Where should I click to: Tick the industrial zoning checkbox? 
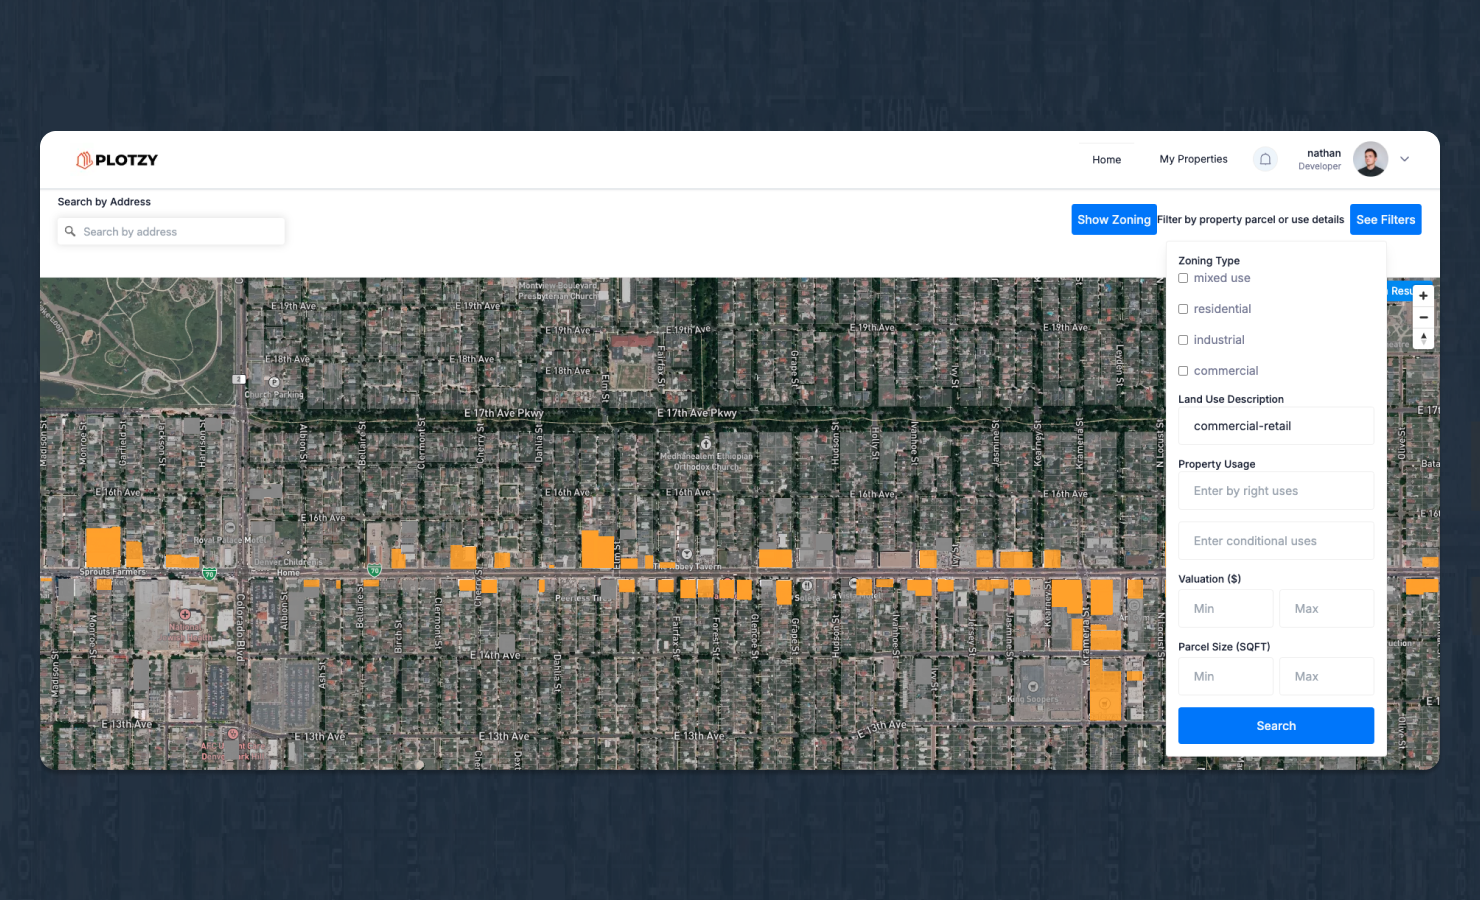1183,340
